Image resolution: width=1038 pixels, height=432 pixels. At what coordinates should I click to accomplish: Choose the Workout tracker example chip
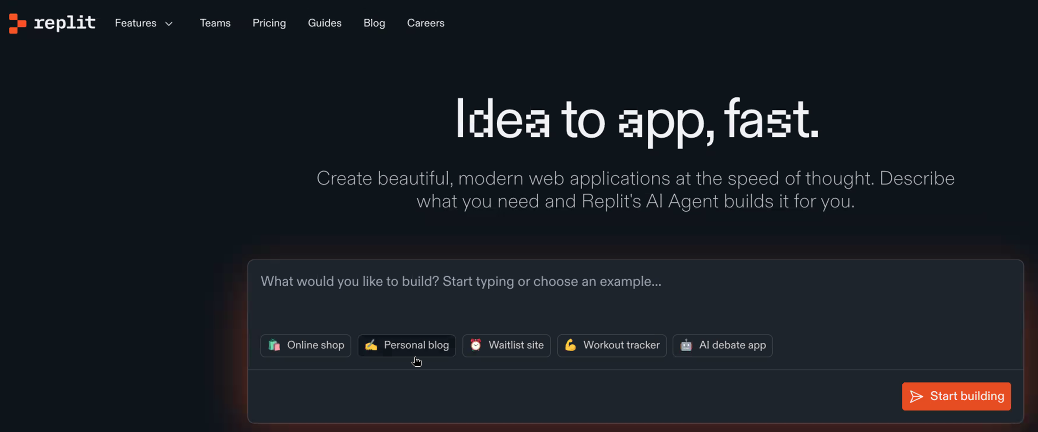point(612,345)
